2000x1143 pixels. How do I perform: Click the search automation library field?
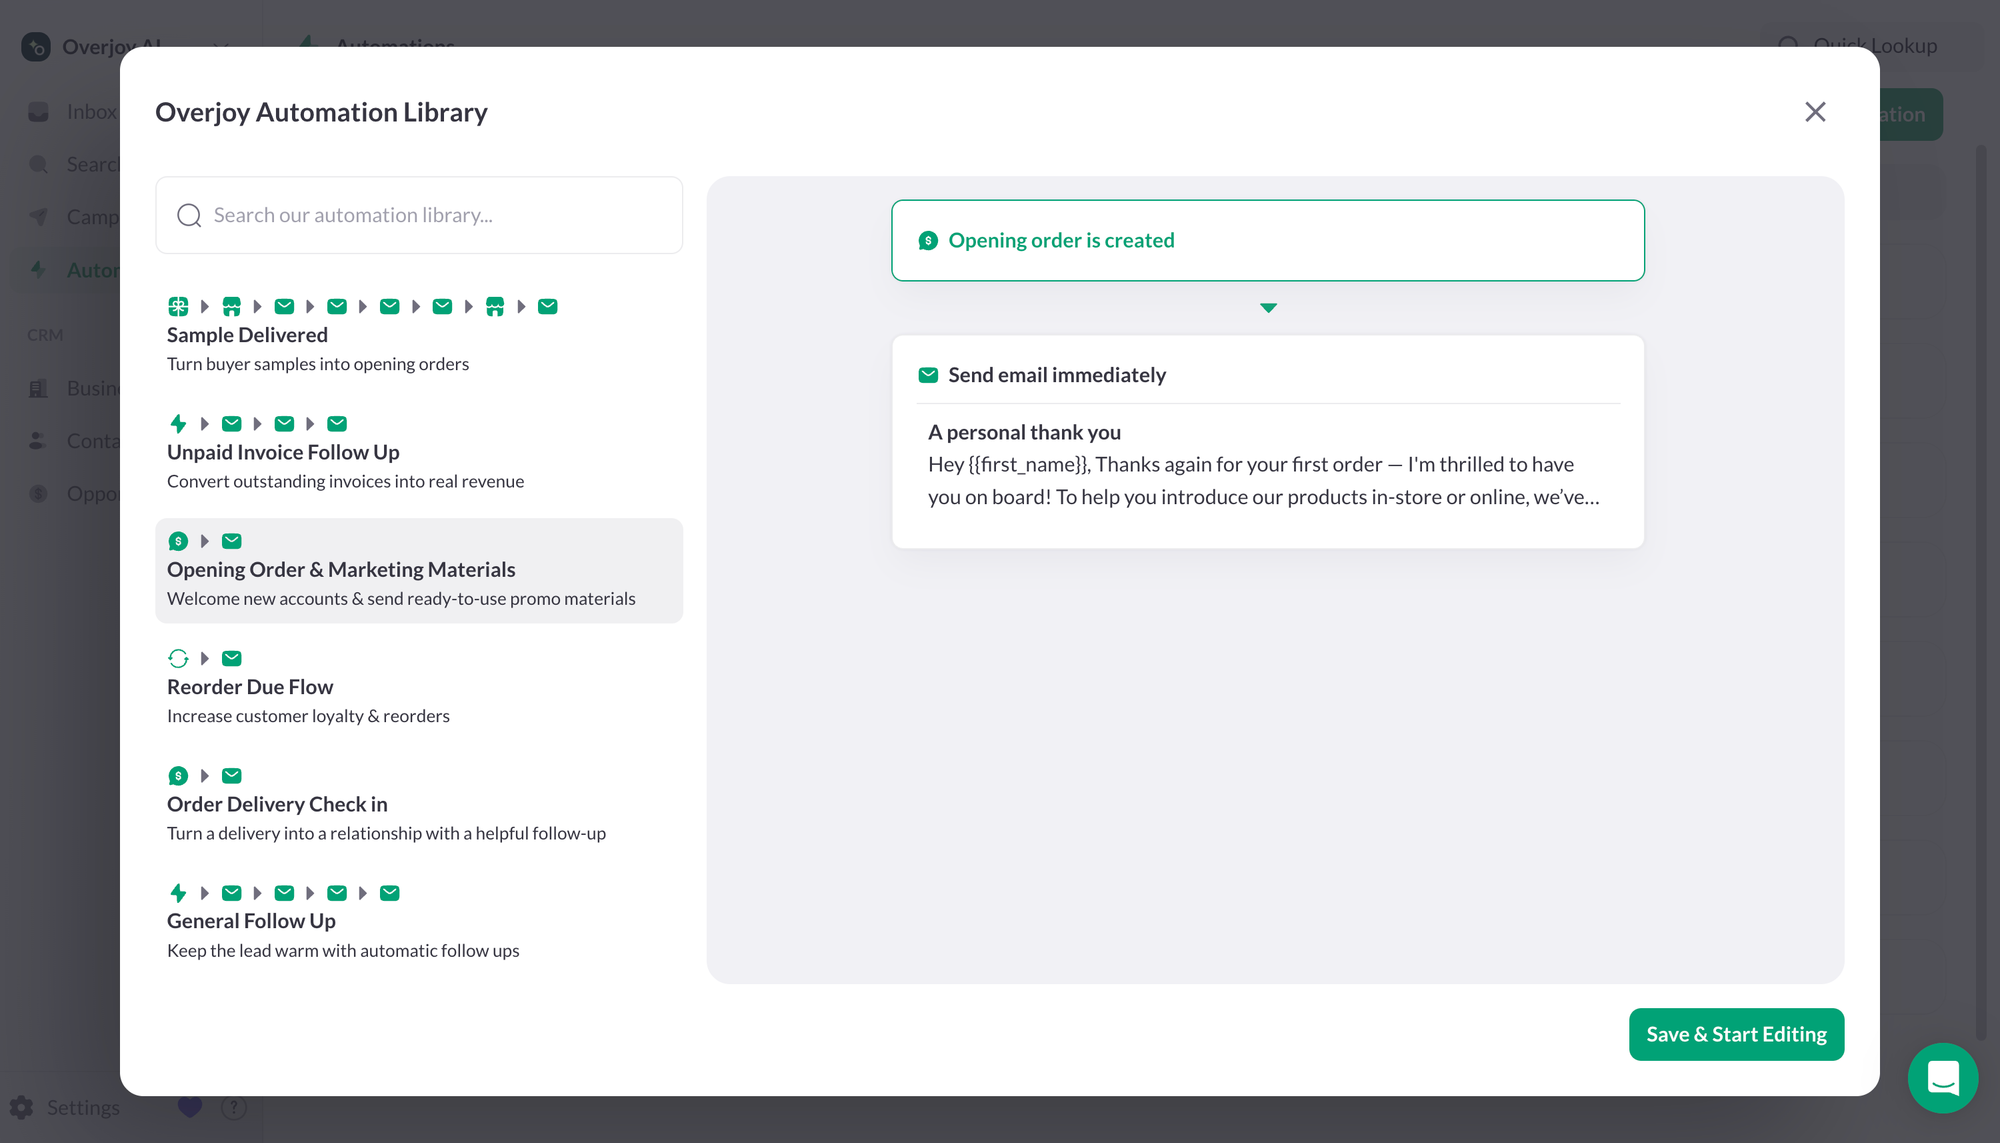point(419,215)
